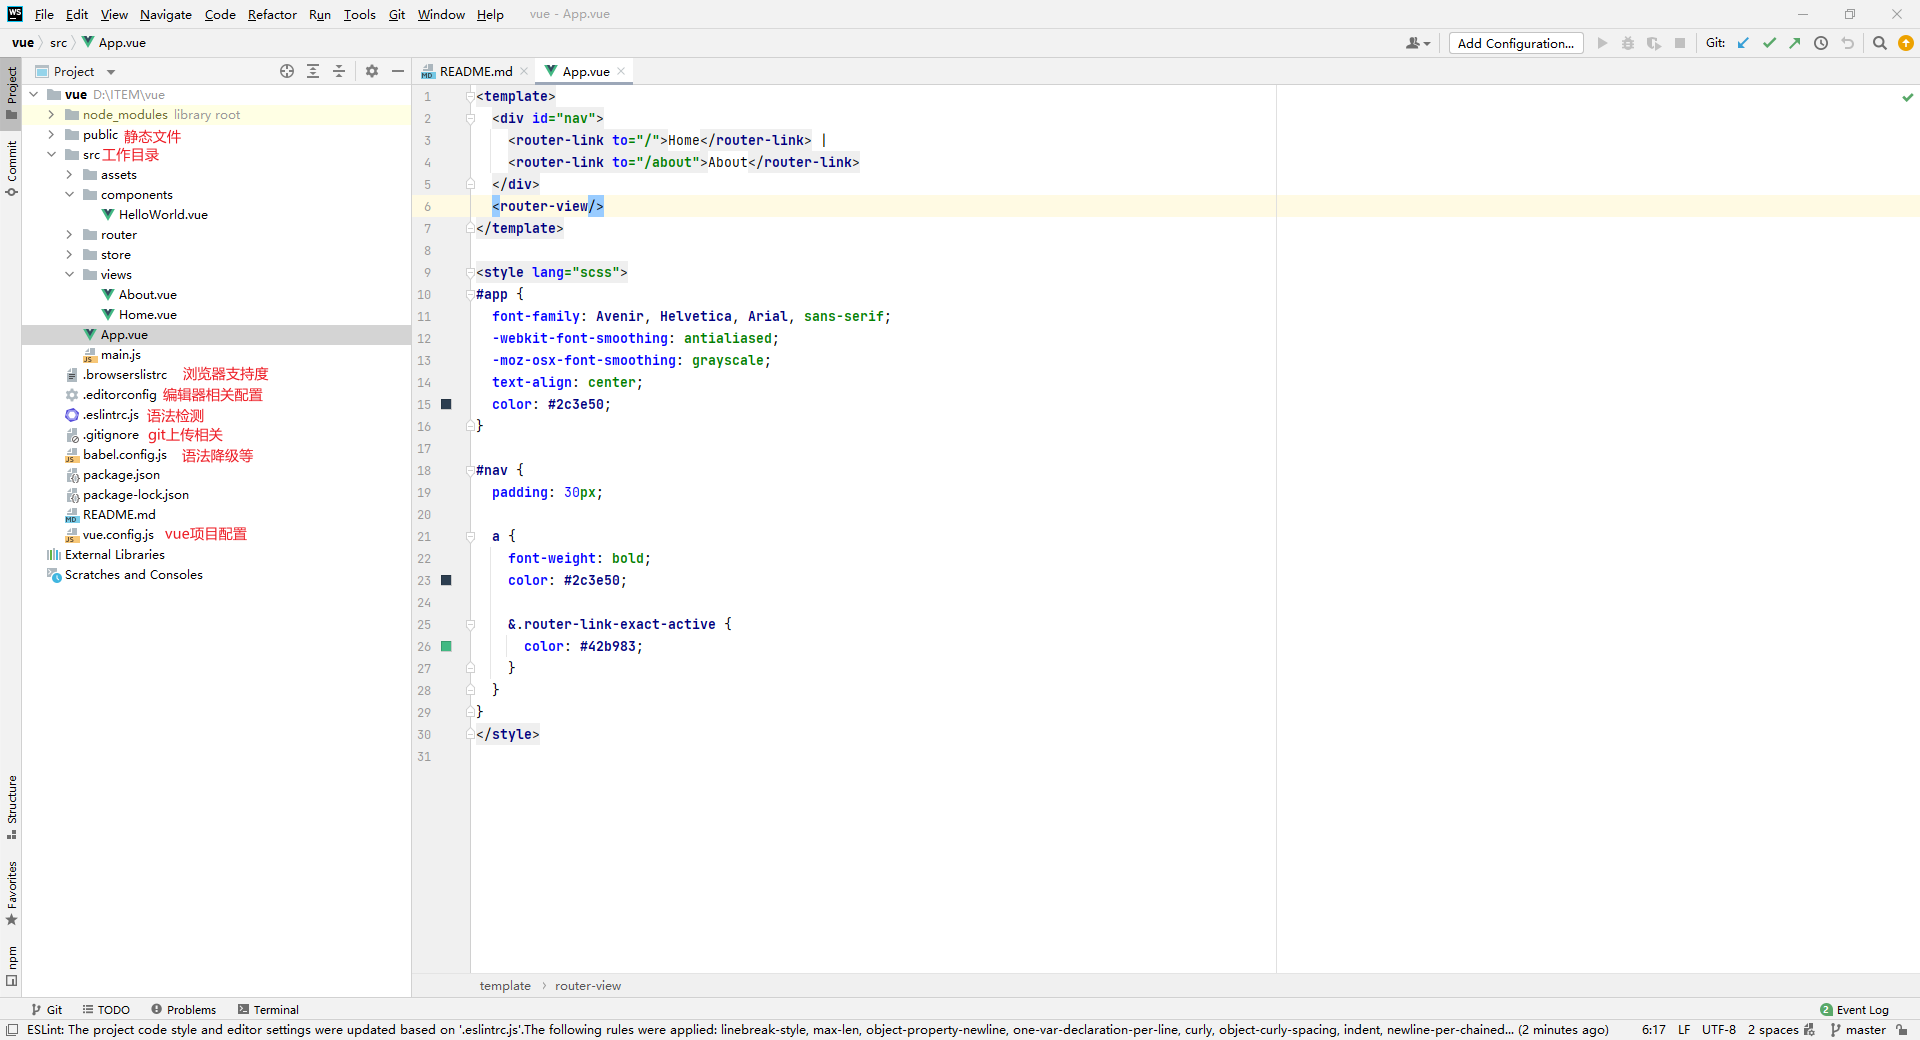Expand the node_modules folder
This screenshot has height=1040, width=1920.
(x=51, y=115)
